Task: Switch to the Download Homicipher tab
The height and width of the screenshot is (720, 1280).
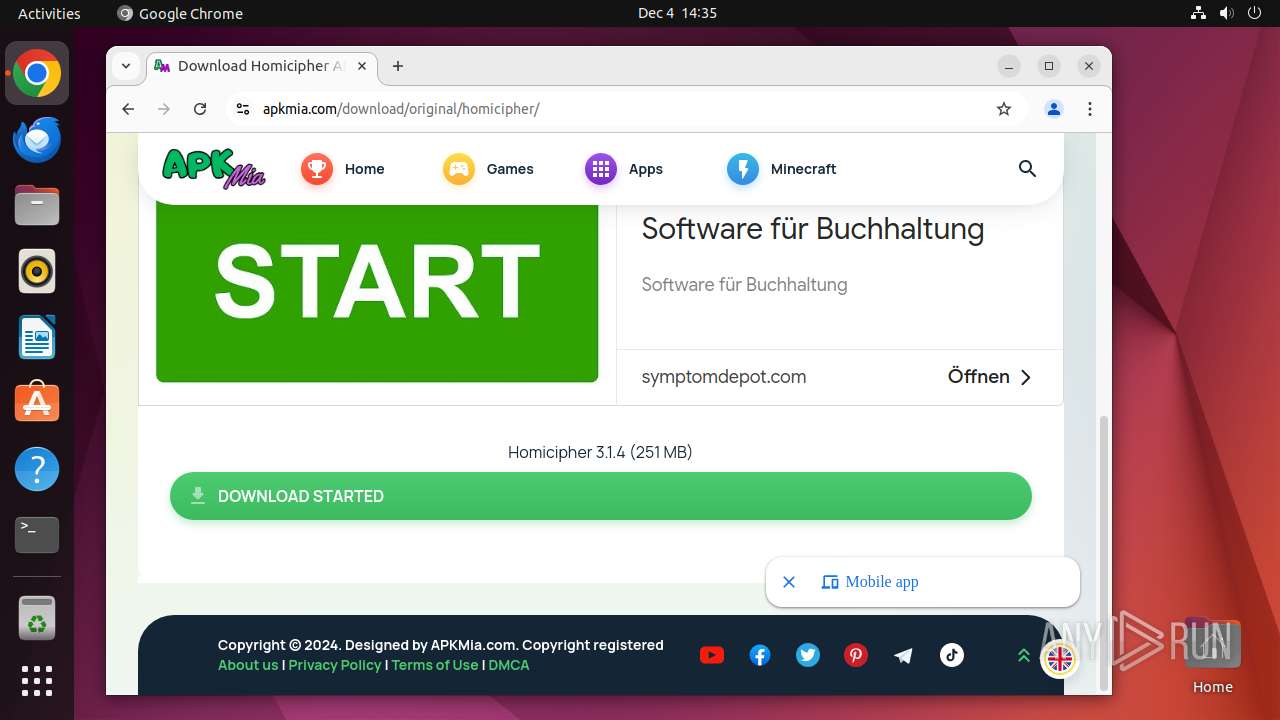Action: pos(261,66)
